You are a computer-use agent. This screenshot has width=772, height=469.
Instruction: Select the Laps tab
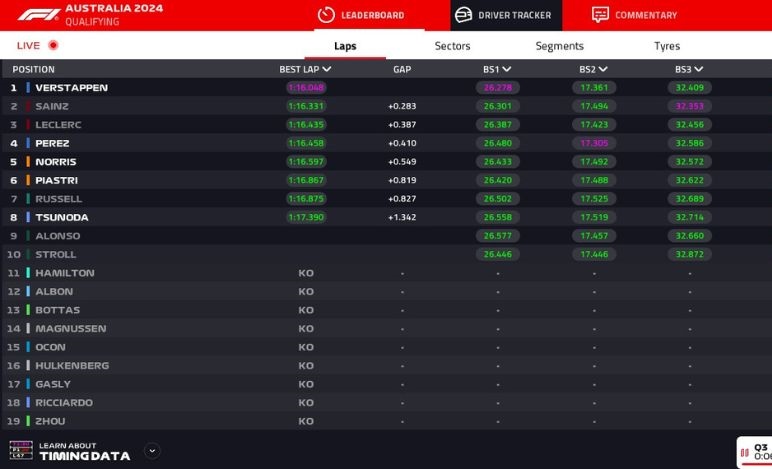(345, 46)
